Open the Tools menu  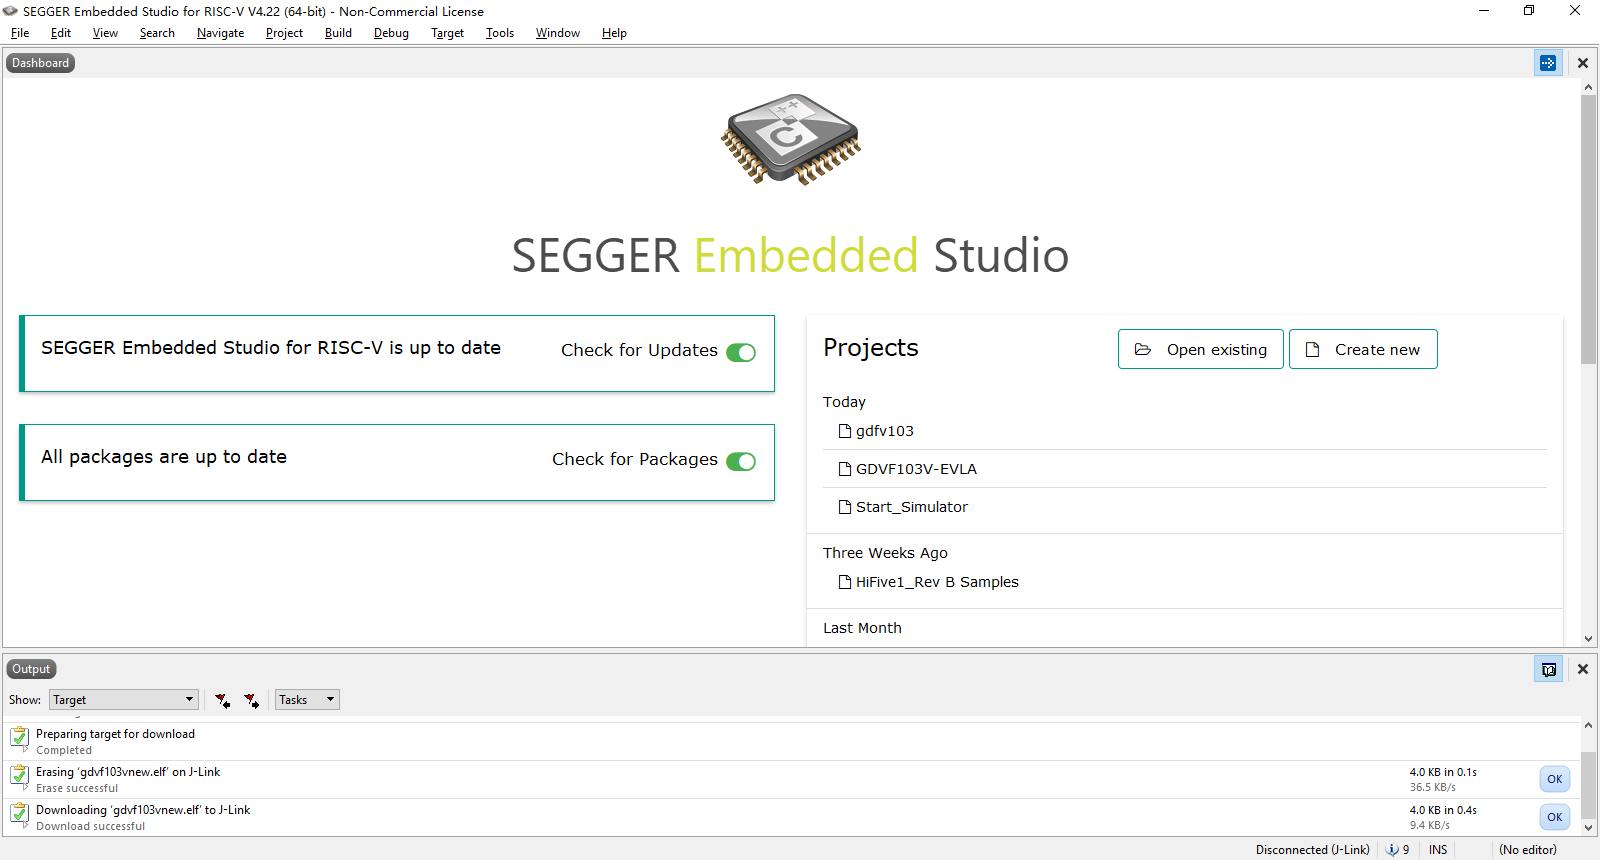coord(499,33)
